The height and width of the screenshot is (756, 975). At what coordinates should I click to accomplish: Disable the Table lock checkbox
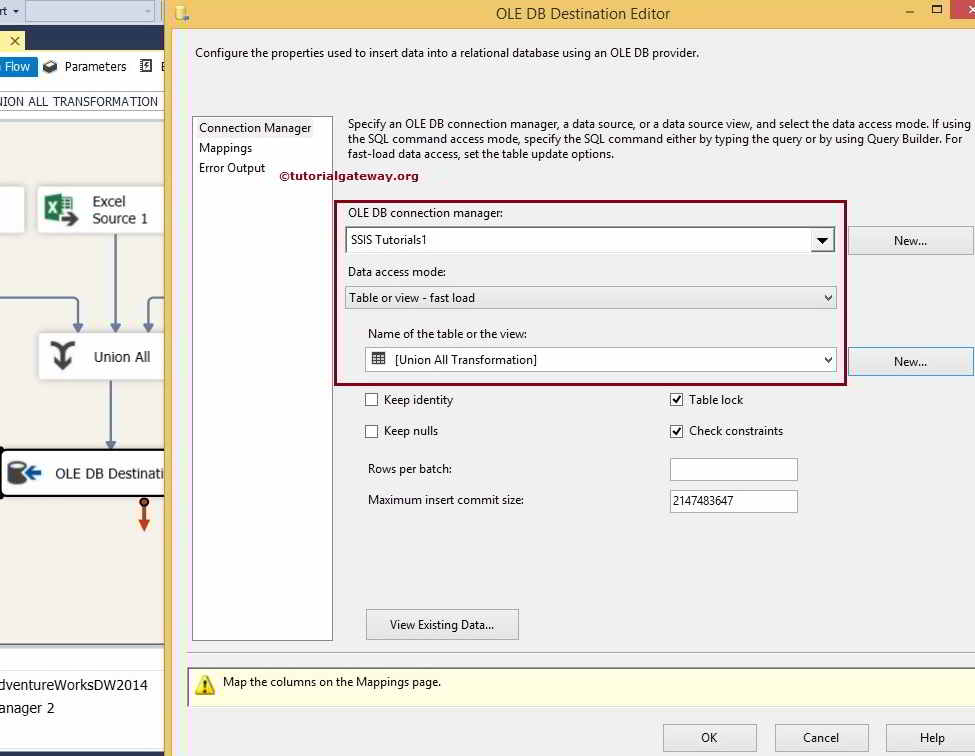click(677, 399)
